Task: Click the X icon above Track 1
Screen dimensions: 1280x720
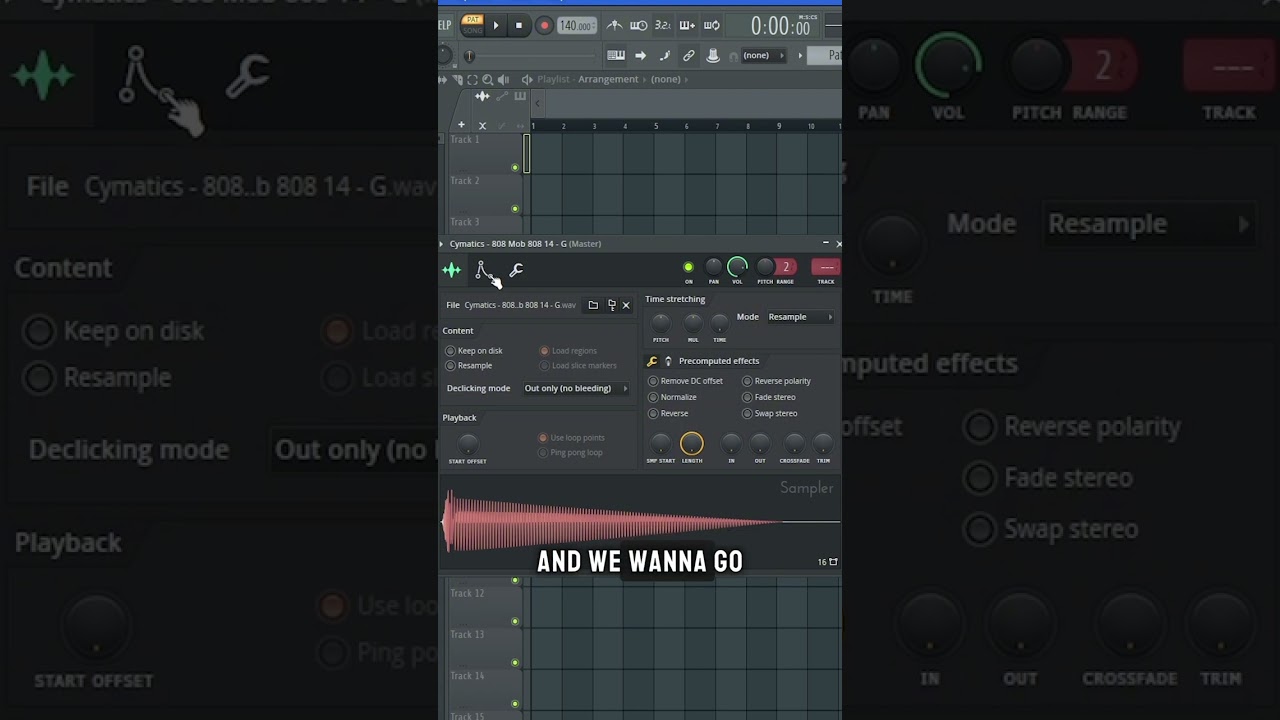Action: click(x=482, y=125)
